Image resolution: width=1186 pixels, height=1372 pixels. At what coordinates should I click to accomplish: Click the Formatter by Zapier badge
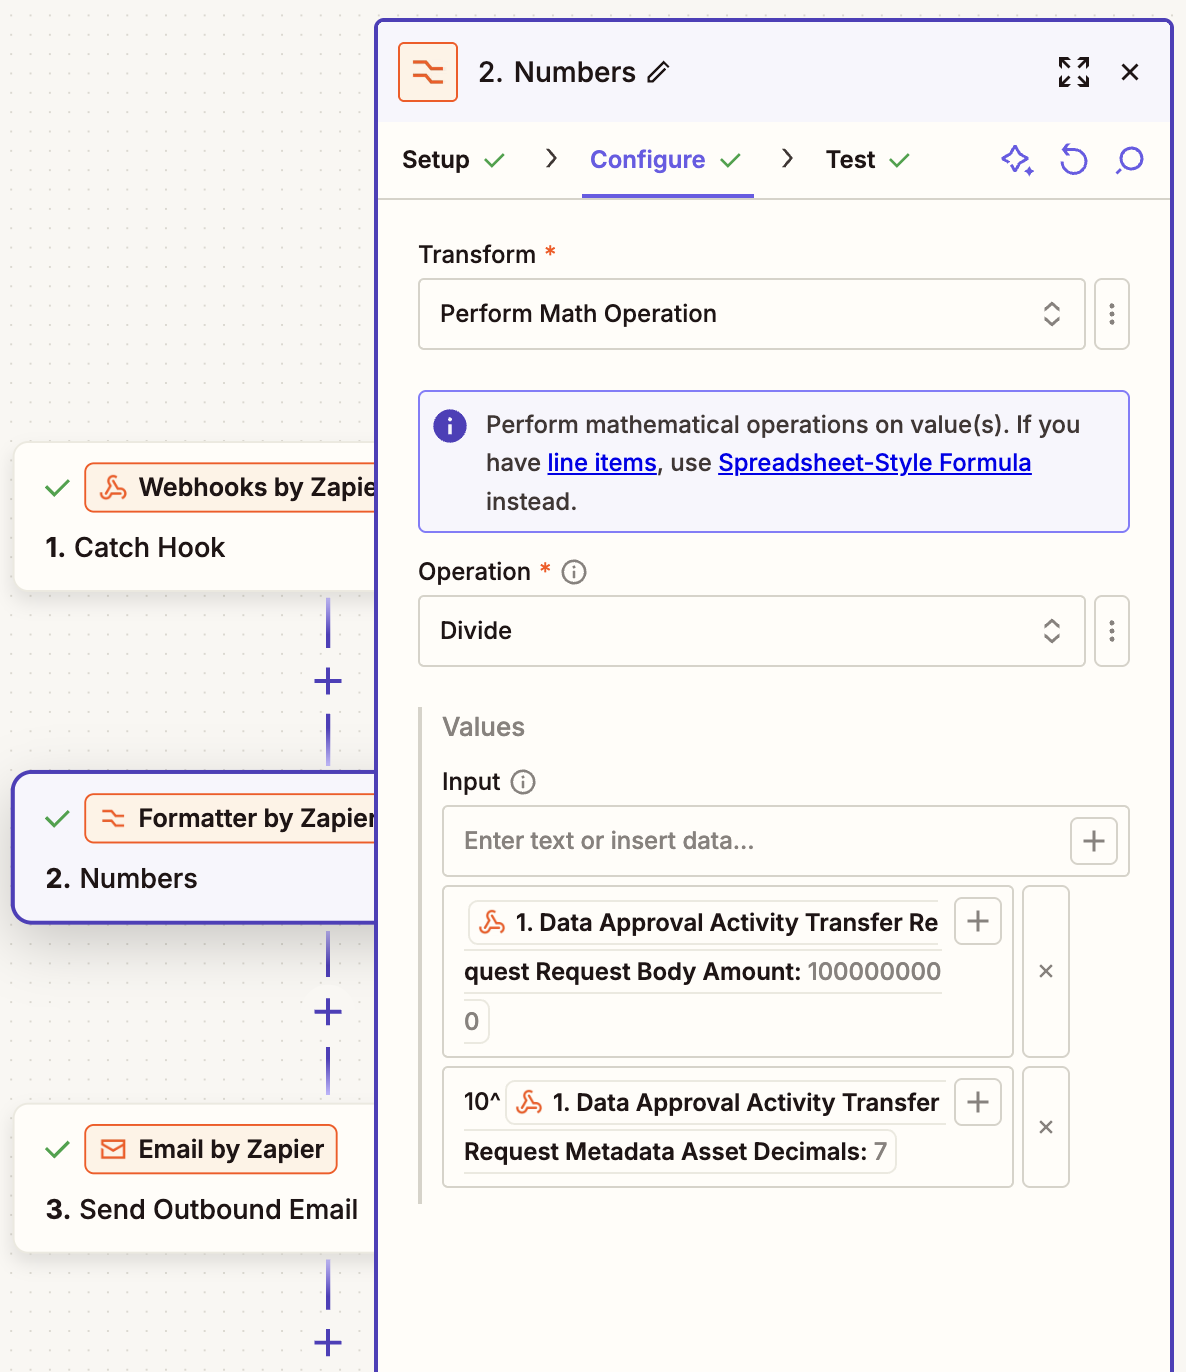click(230, 818)
